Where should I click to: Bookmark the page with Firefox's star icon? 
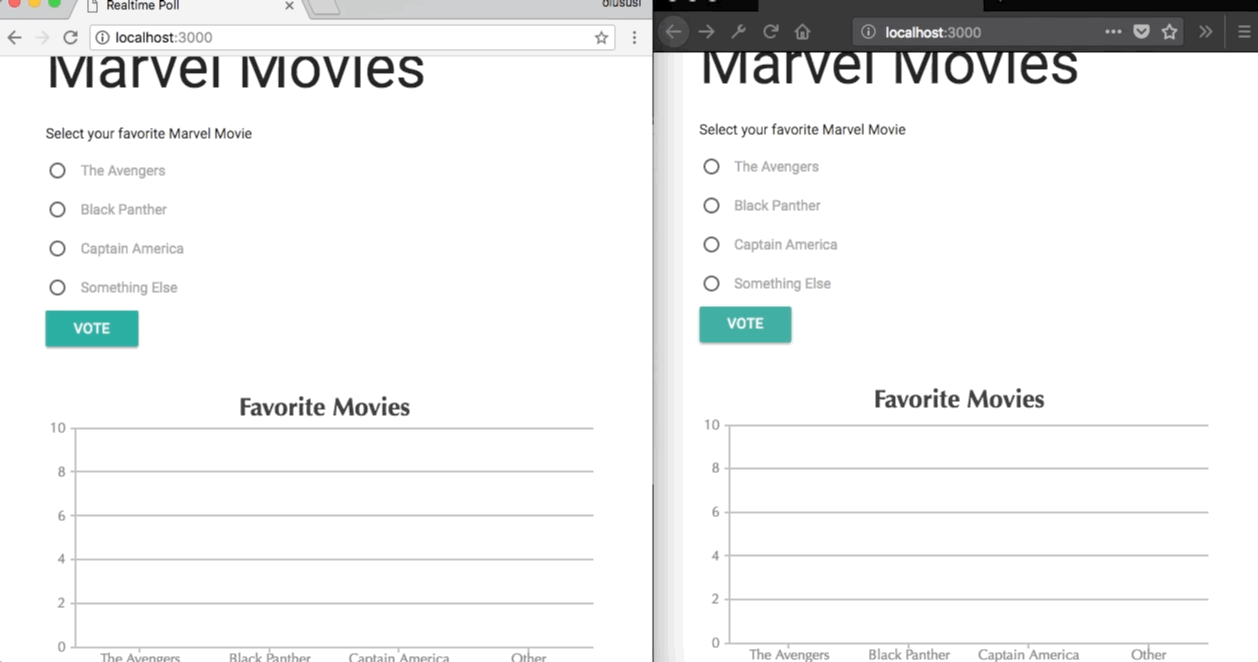pyautogui.click(x=1169, y=32)
